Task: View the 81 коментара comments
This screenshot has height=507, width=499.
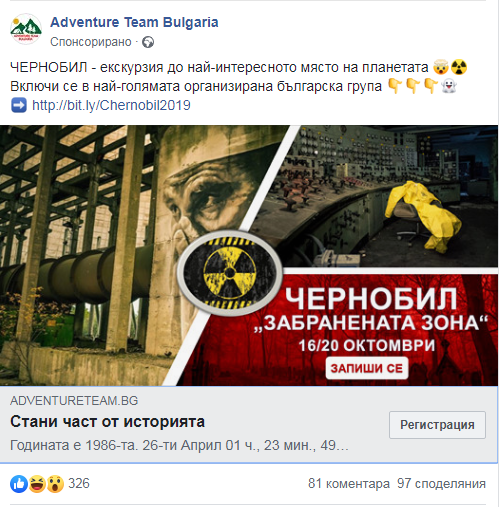Action: 349,484
